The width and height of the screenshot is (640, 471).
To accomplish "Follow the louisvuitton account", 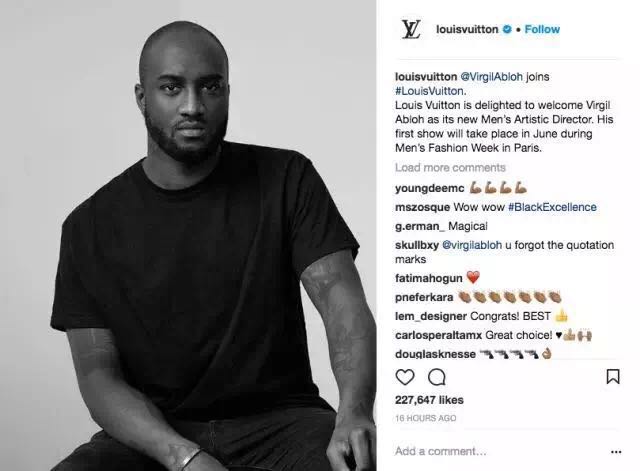I will coord(542,29).
